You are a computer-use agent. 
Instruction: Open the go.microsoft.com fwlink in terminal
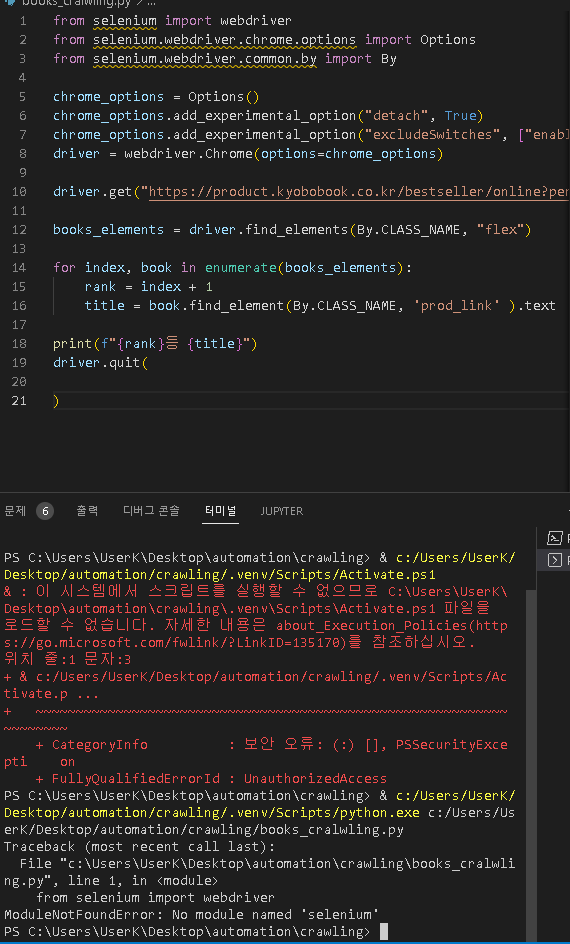tap(256, 634)
